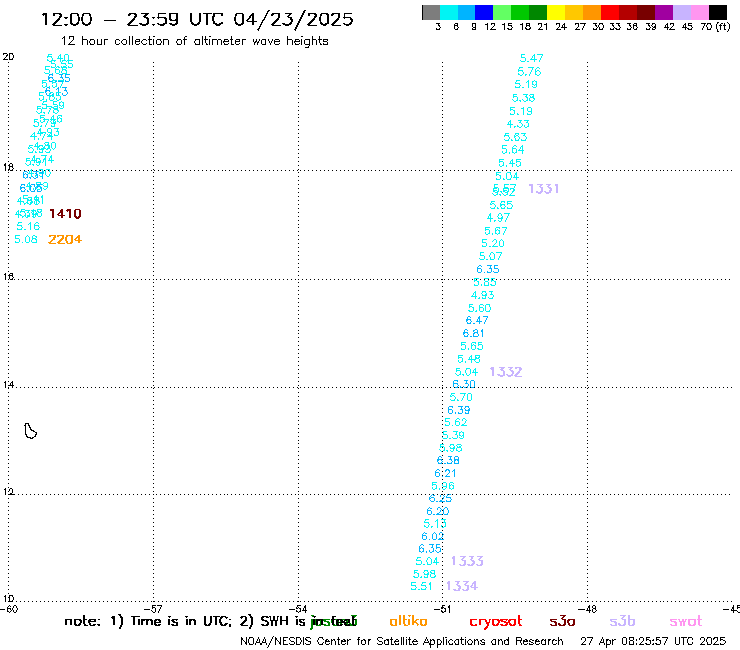Select the wave height value '5.13'
The height and width of the screenshot is (650, 740).
pos(435,524)
